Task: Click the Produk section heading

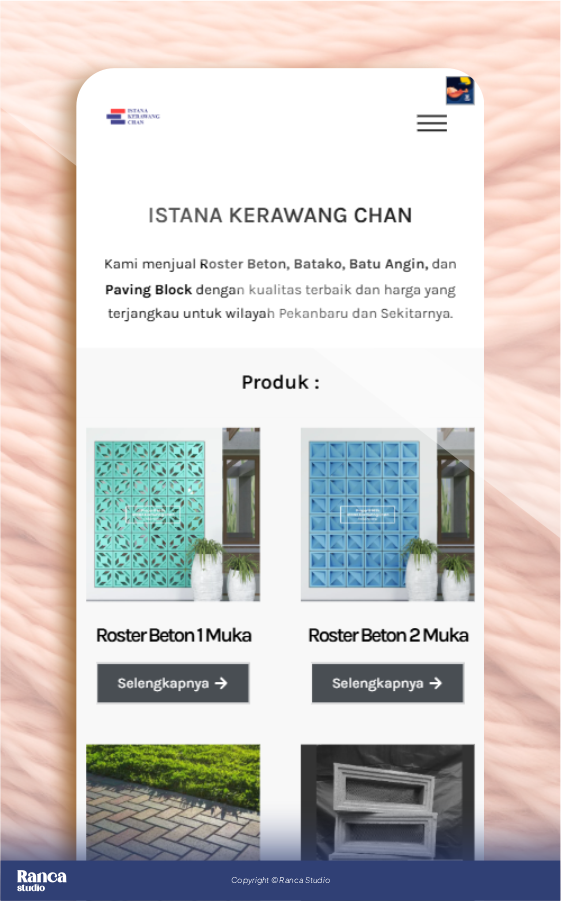Action: [x=280, y=382]
